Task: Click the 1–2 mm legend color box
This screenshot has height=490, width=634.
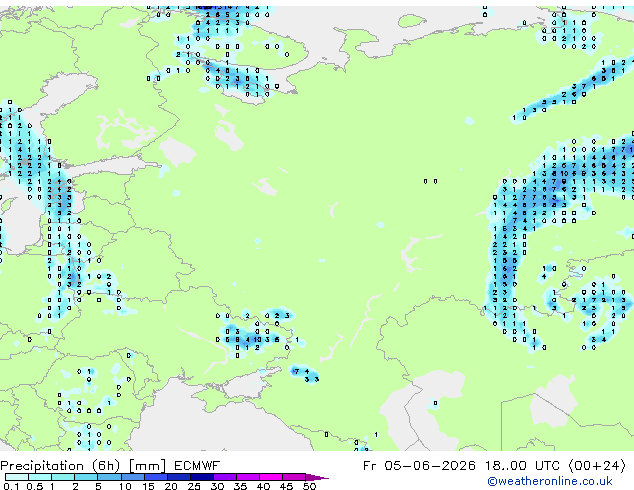Action: [x=63, y=477]
